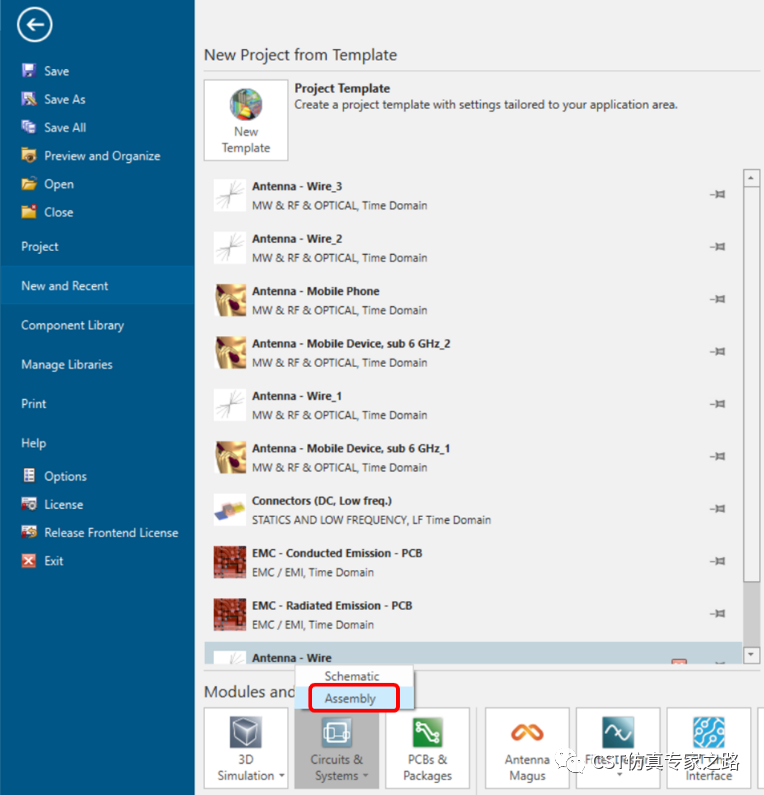Launch PCBs & Packages module
Screen dimensions: 764x795
coord(427,748)
